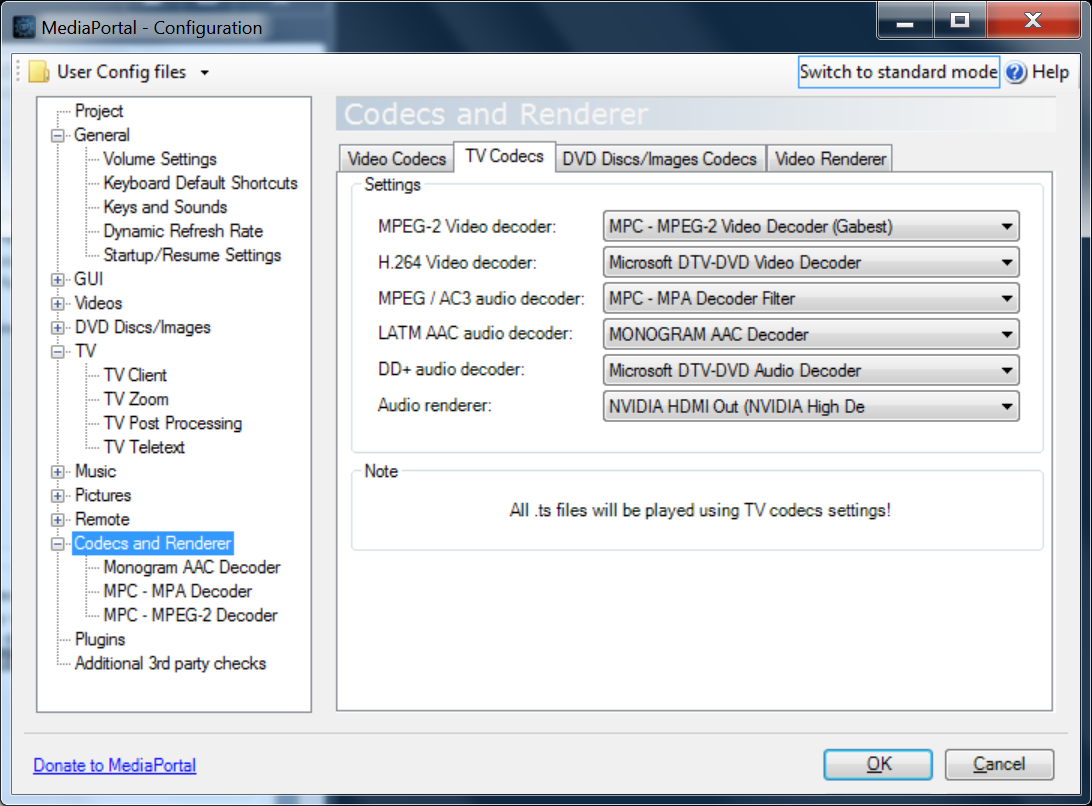Image resolution: width=1092 pixels, height=806 pixels.
Task: Select Codecs and Renderer tree item
Action: click(153, 543)
